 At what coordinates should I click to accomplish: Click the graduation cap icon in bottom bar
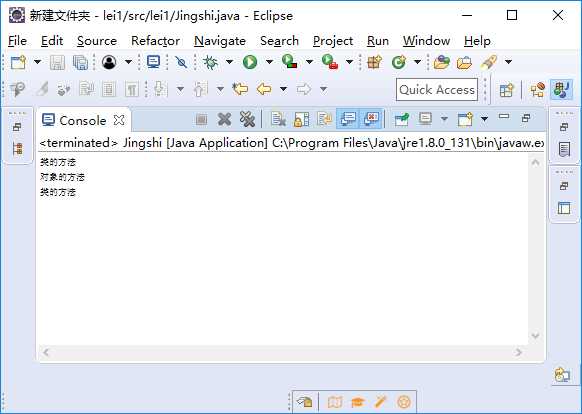pos(358,402)
